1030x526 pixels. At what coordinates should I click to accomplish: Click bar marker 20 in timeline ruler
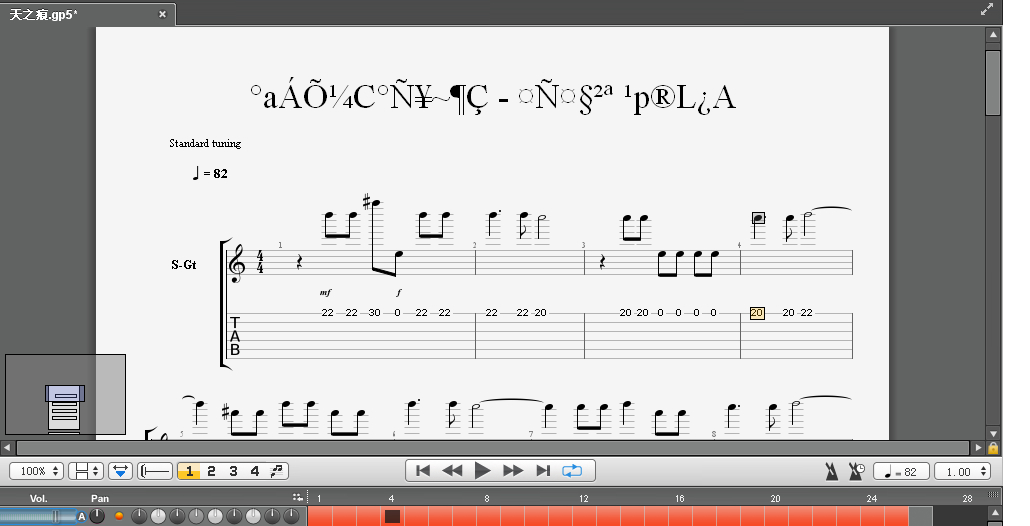pos(775,498)
